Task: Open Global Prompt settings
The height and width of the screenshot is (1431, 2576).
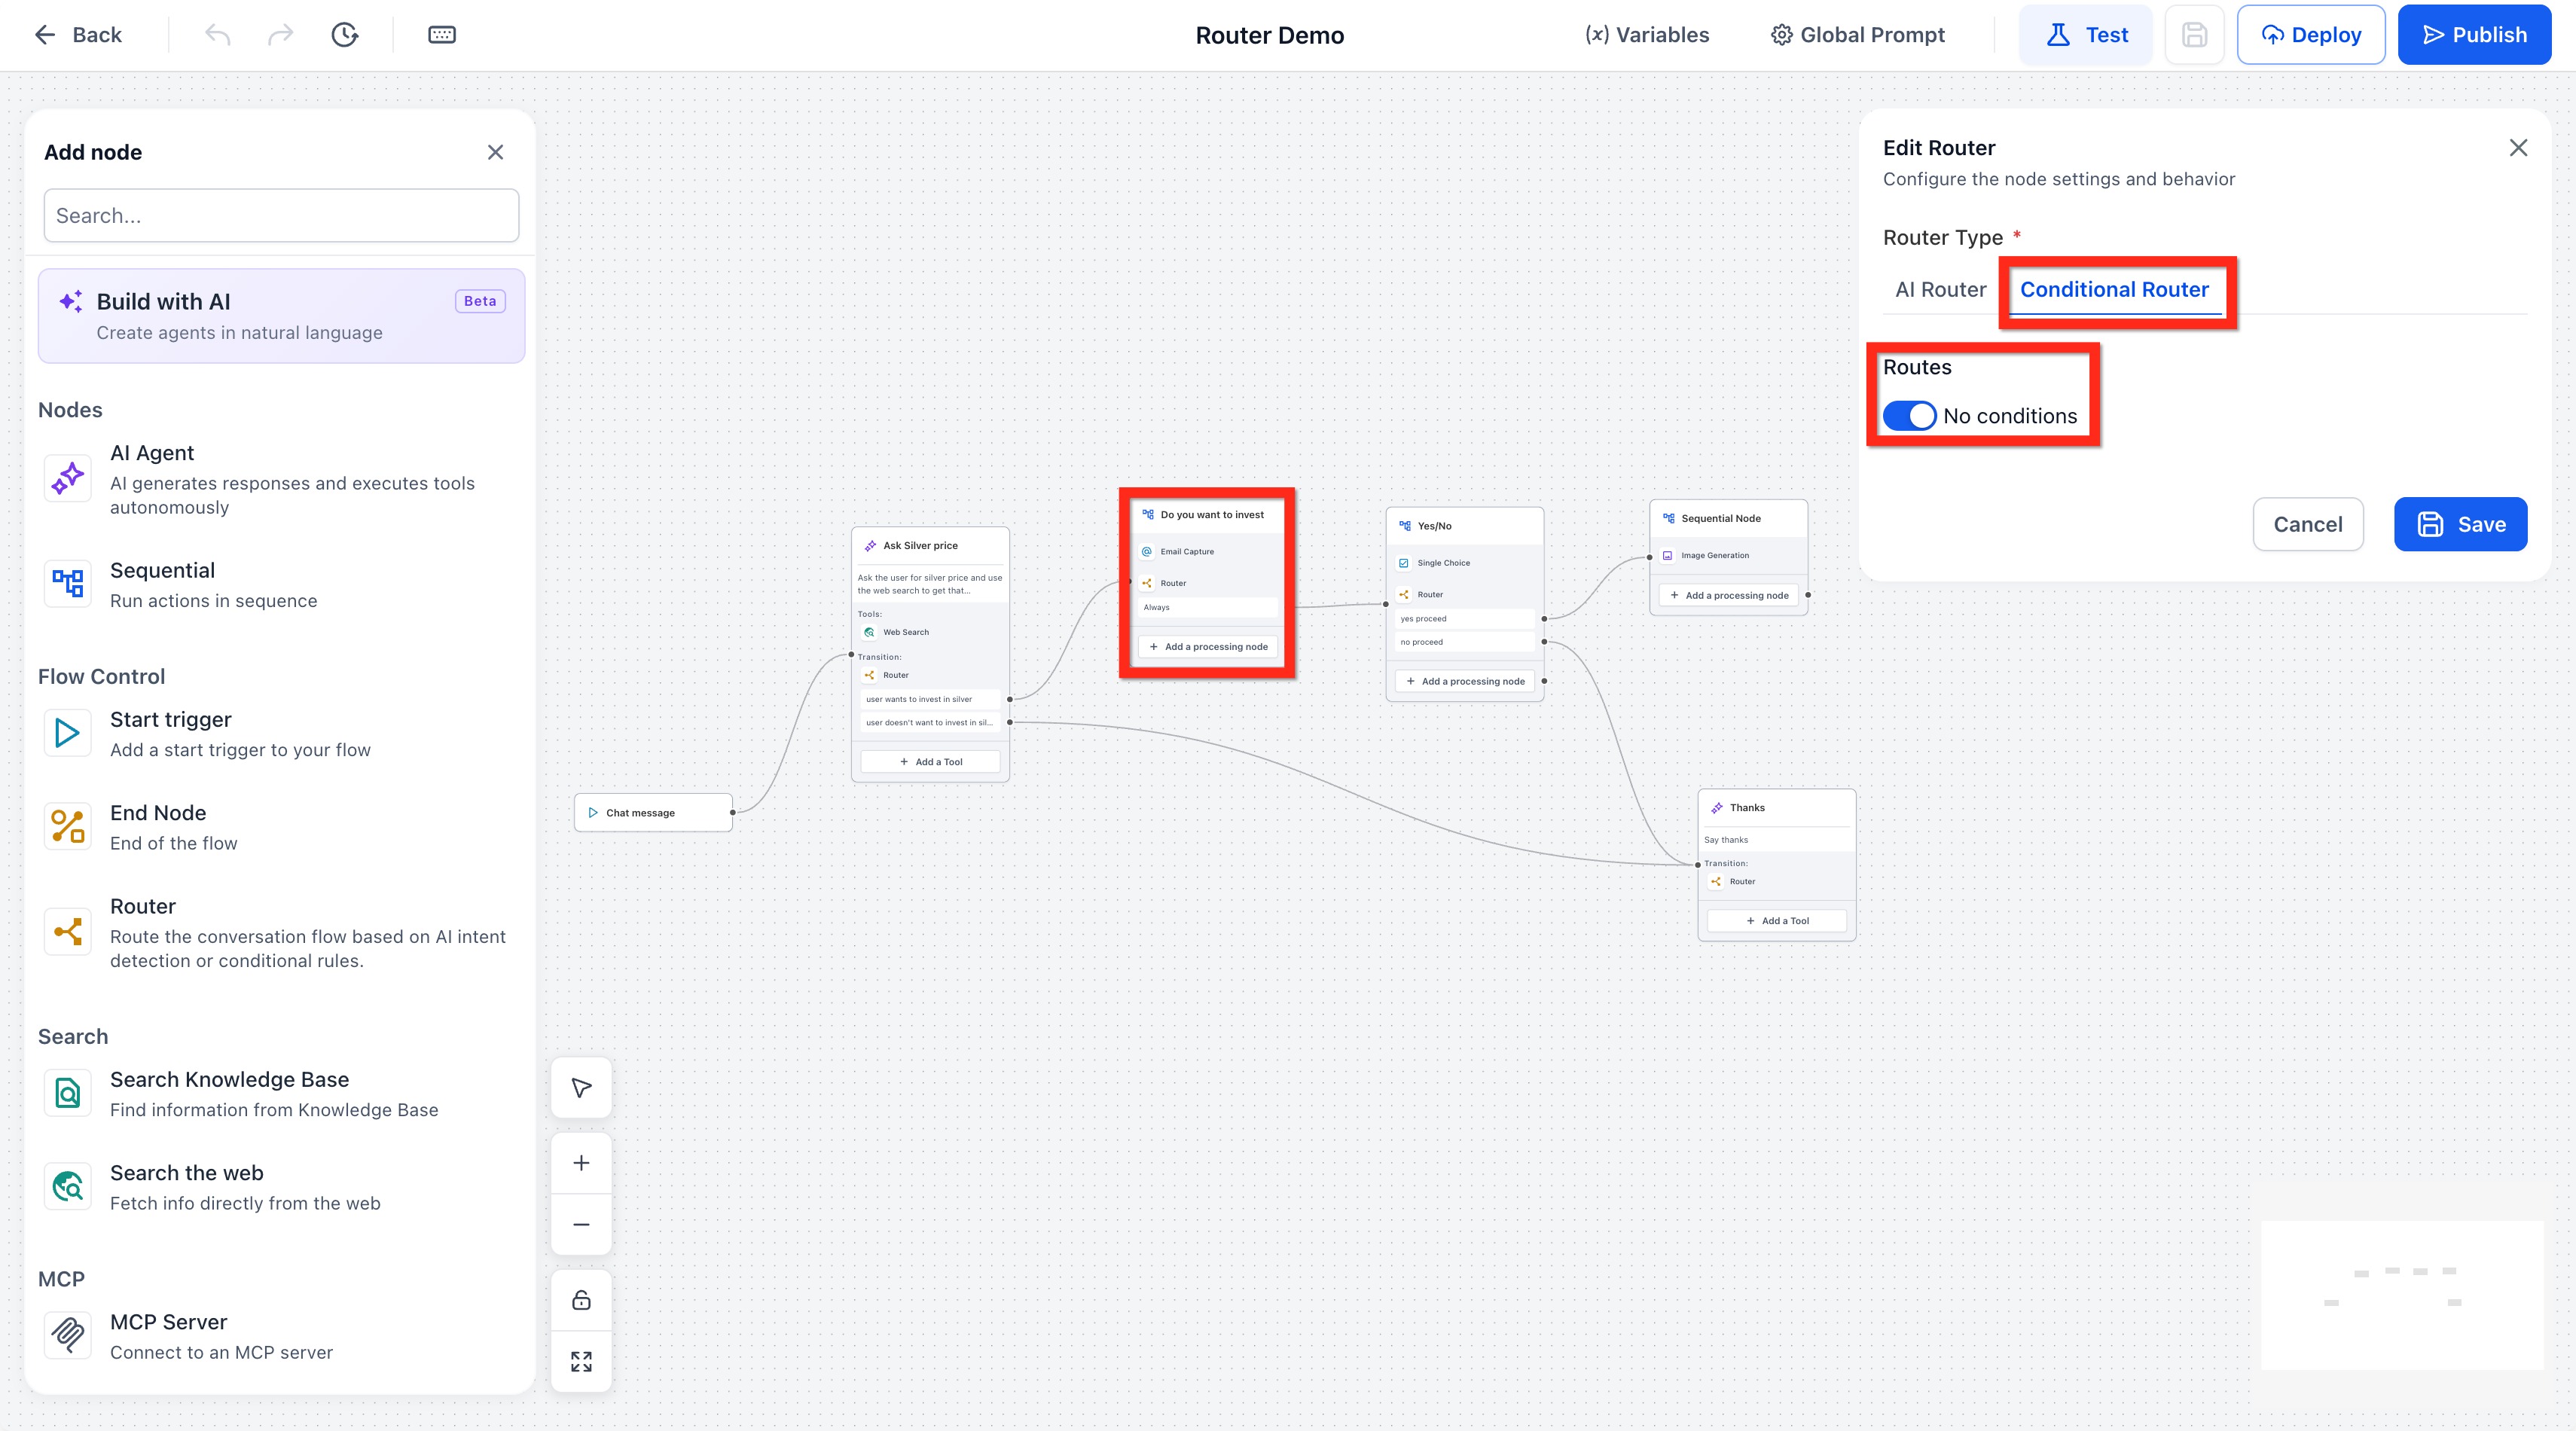Action: [1858, 35]
